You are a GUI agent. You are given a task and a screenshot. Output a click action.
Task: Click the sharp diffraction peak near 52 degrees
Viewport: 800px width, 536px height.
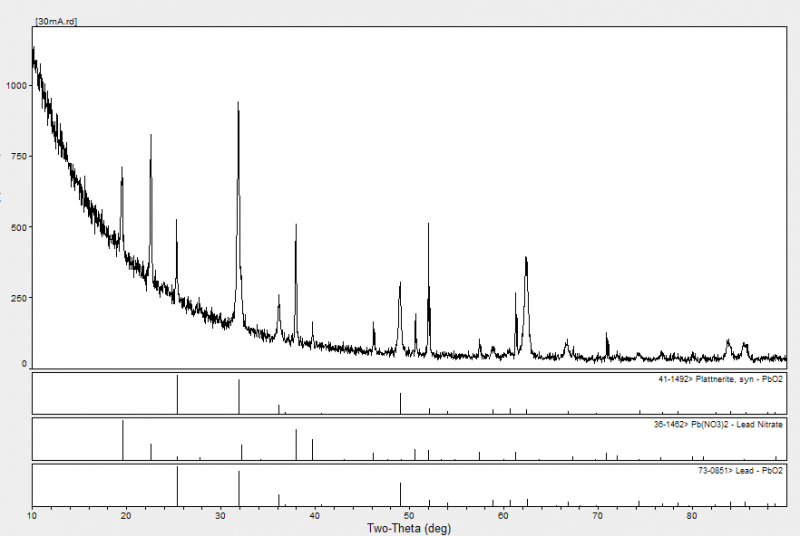pos(429,286)
